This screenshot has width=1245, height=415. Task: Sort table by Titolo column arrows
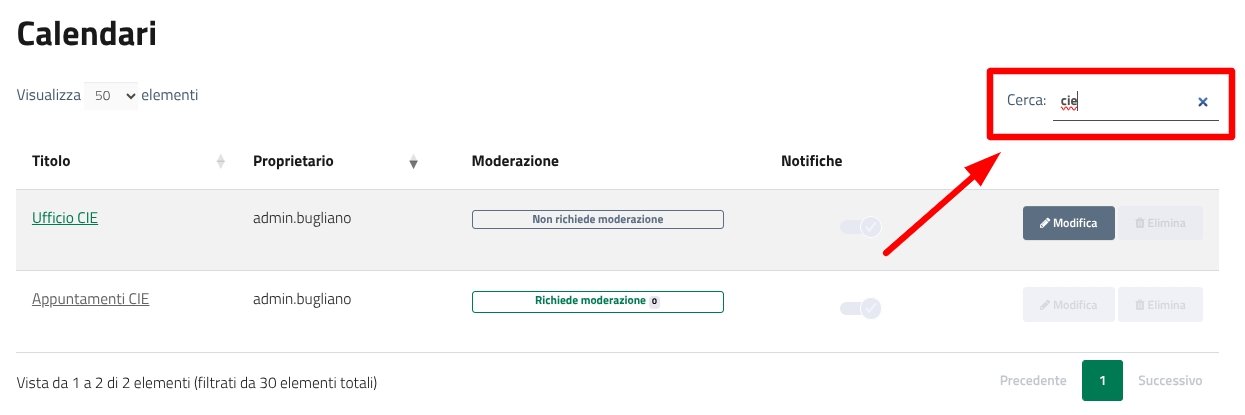click(x=221, y=161)
